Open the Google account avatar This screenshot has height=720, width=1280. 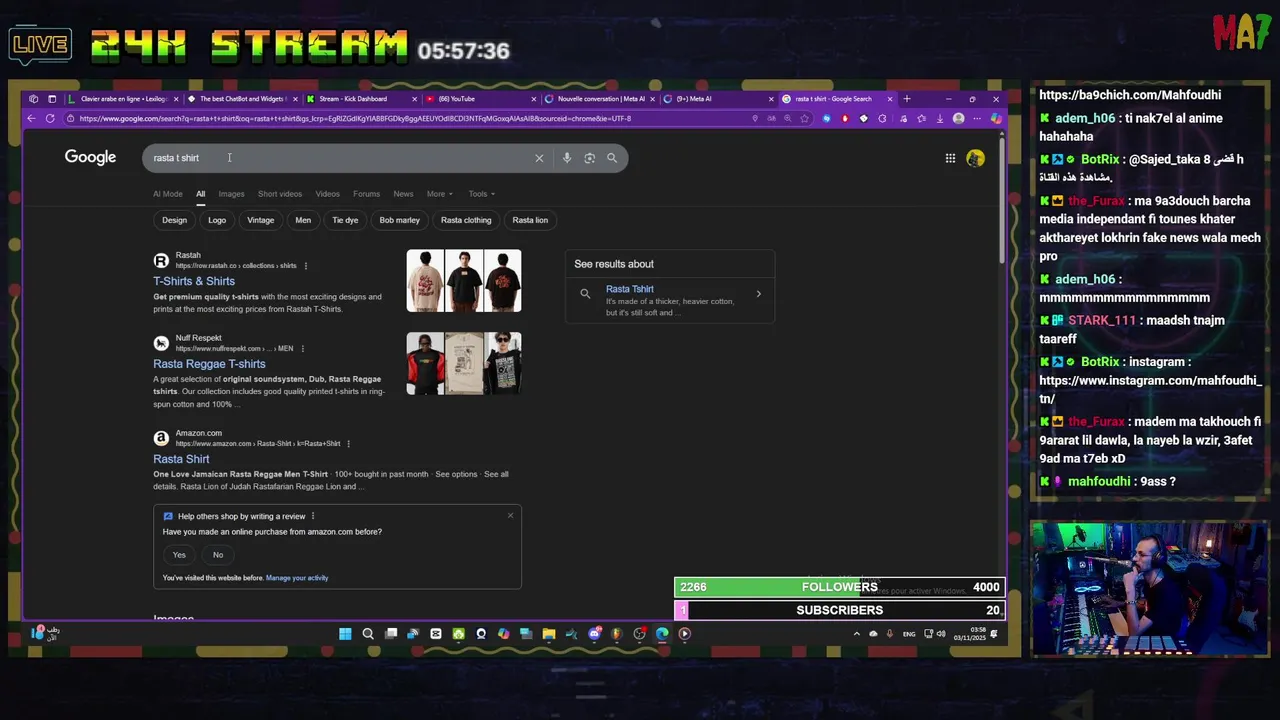pyautogui.click(x=975, y=158)
